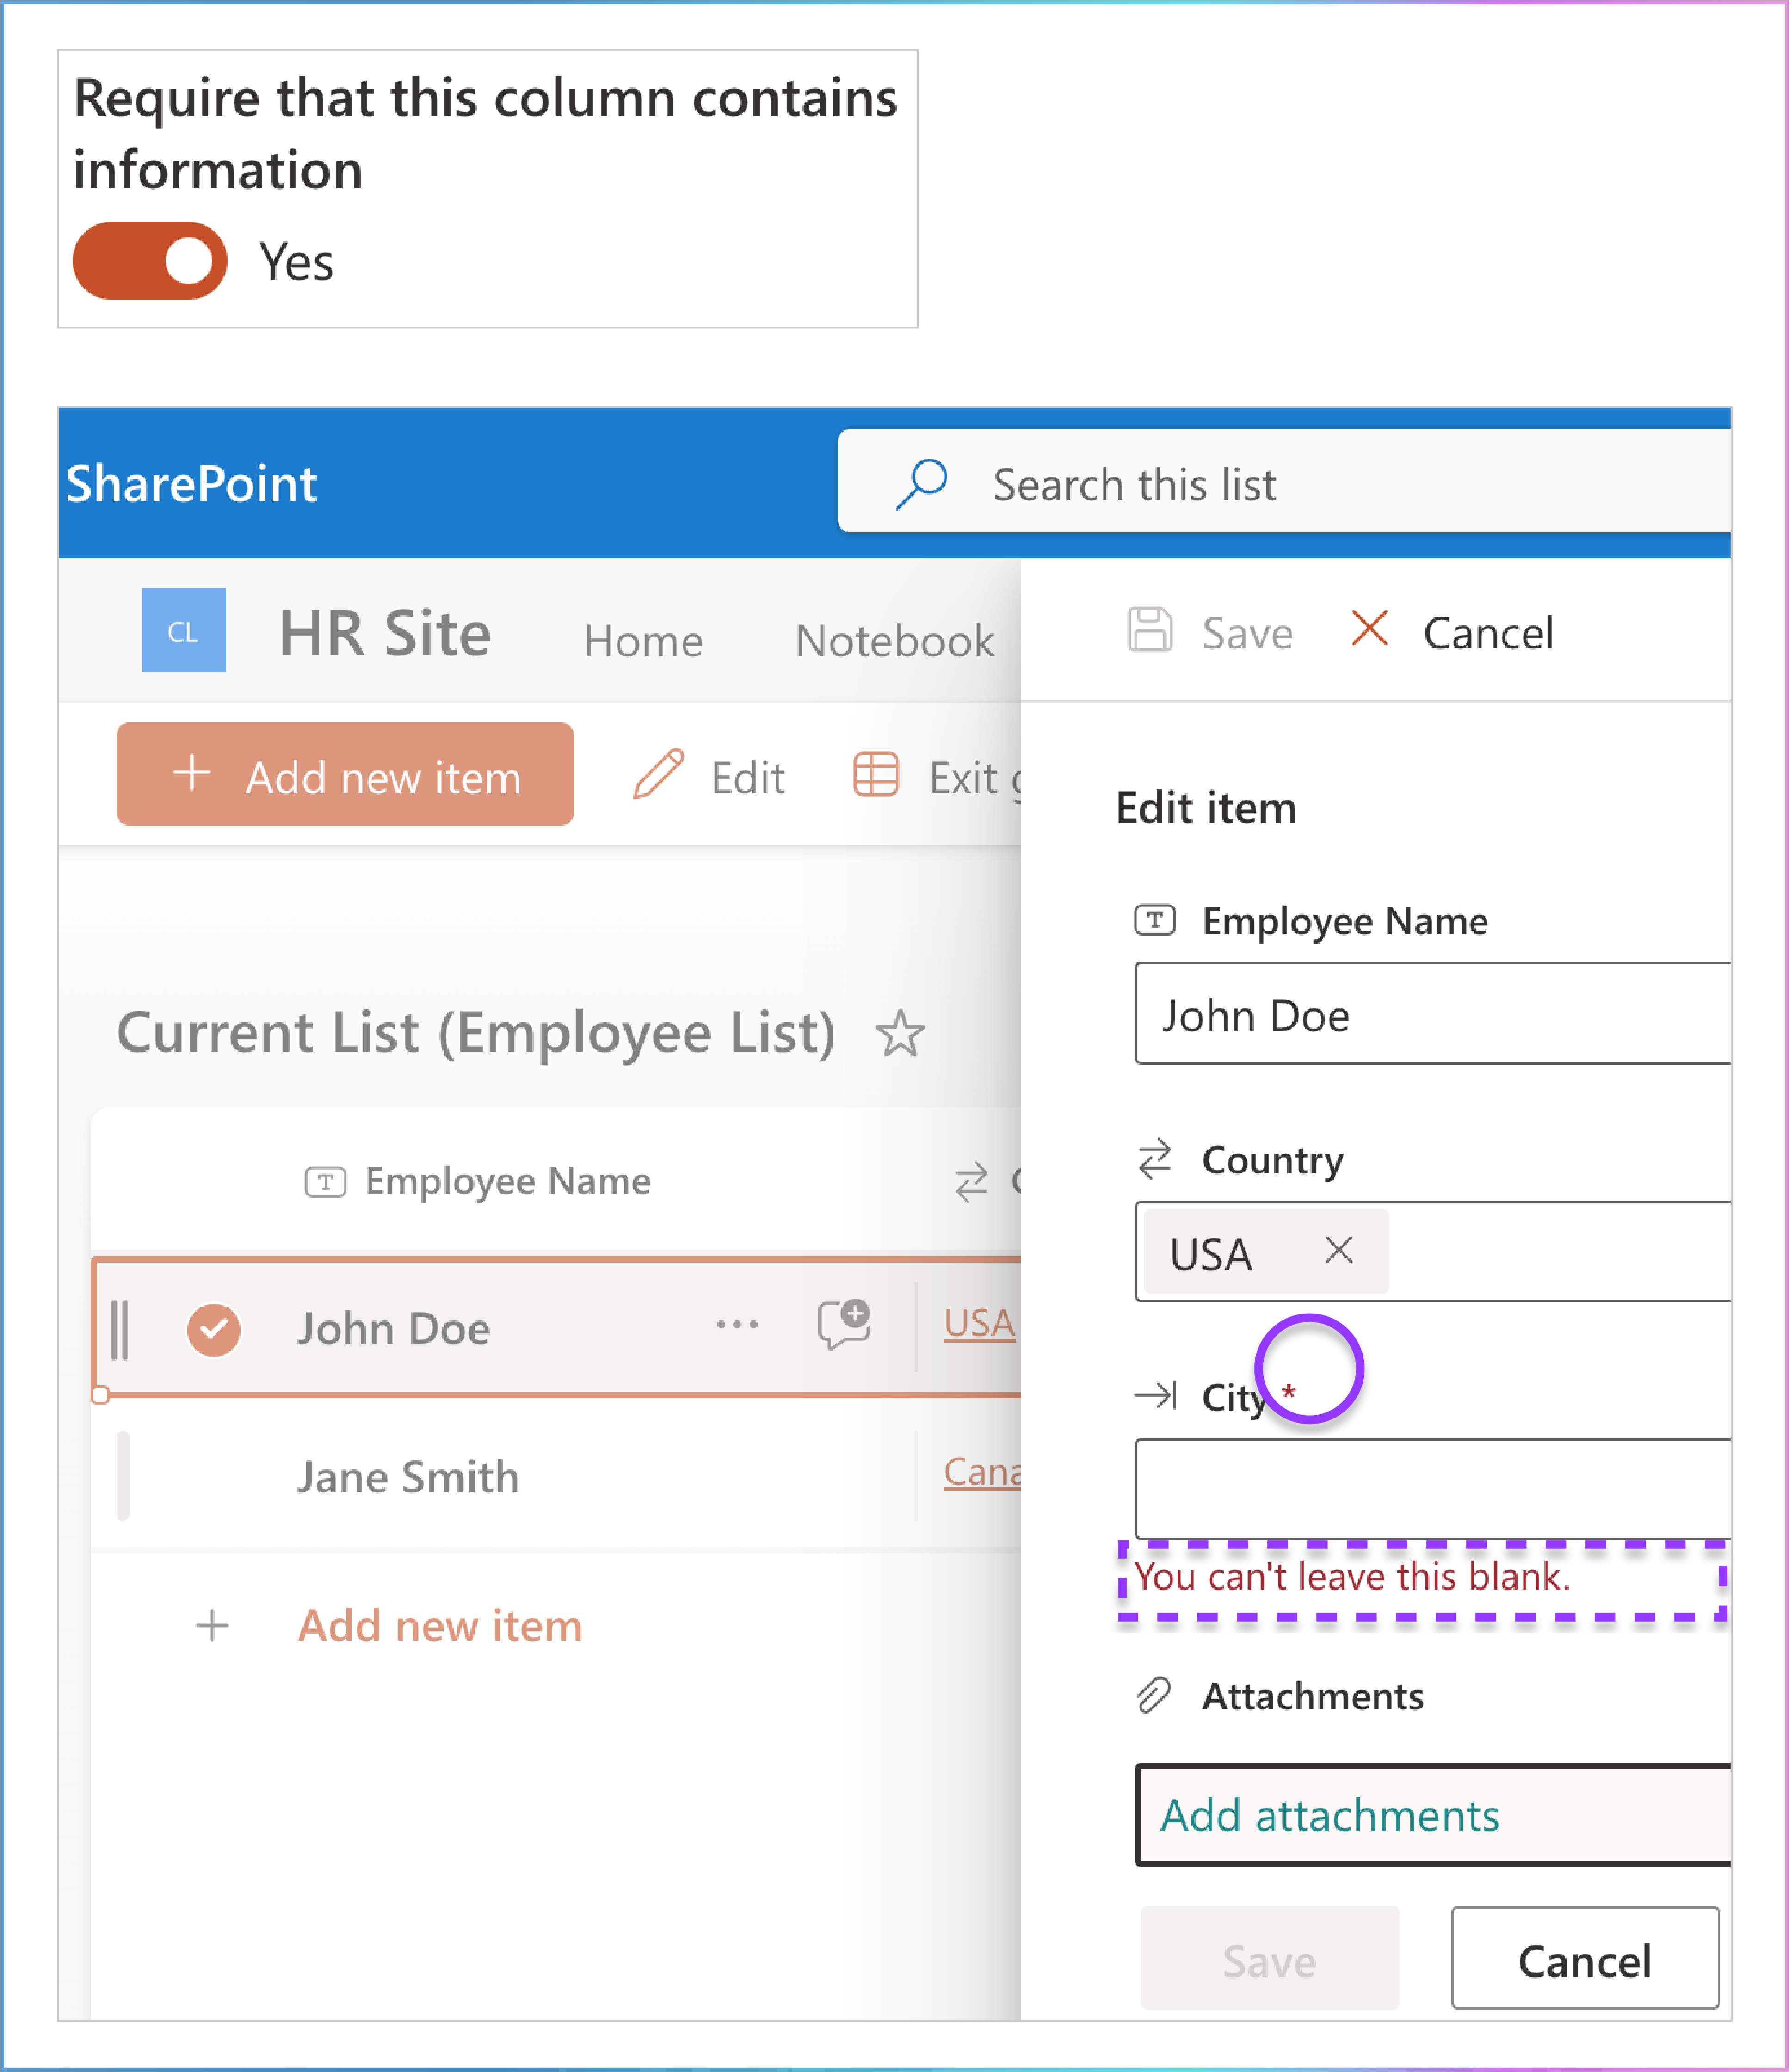This screenshot has width=1789, height=2072.
Task: Click Cancel in the panel top bar
Action: 1488,633
